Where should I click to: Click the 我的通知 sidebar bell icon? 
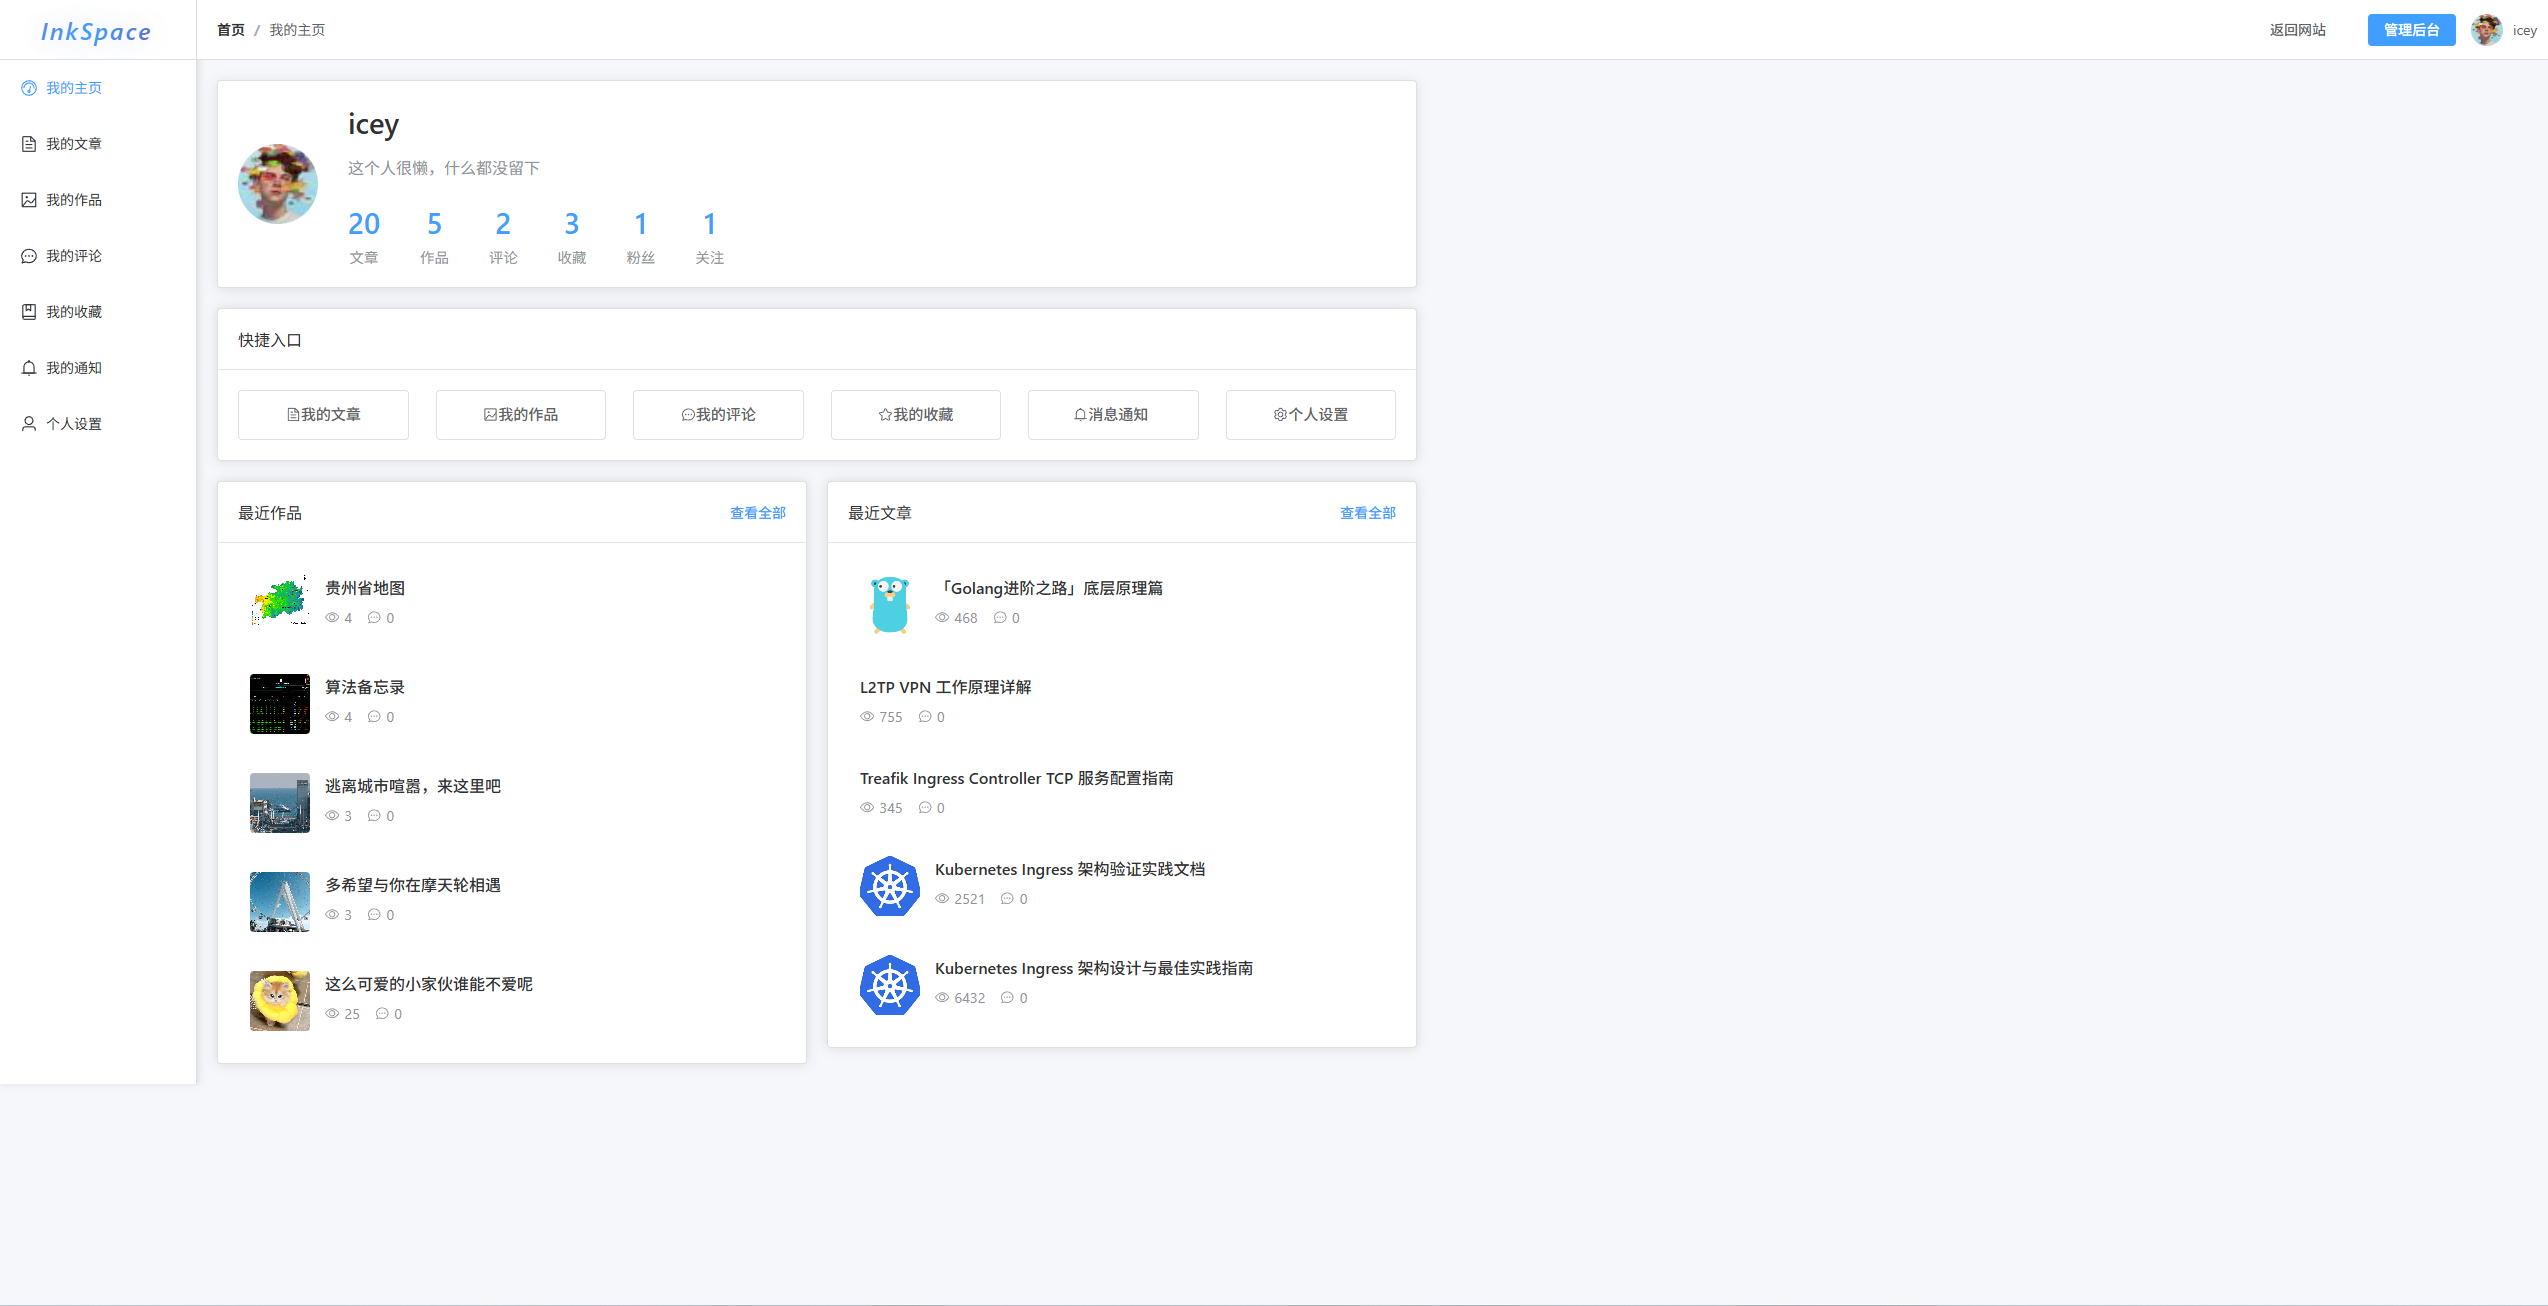point(29,368)
